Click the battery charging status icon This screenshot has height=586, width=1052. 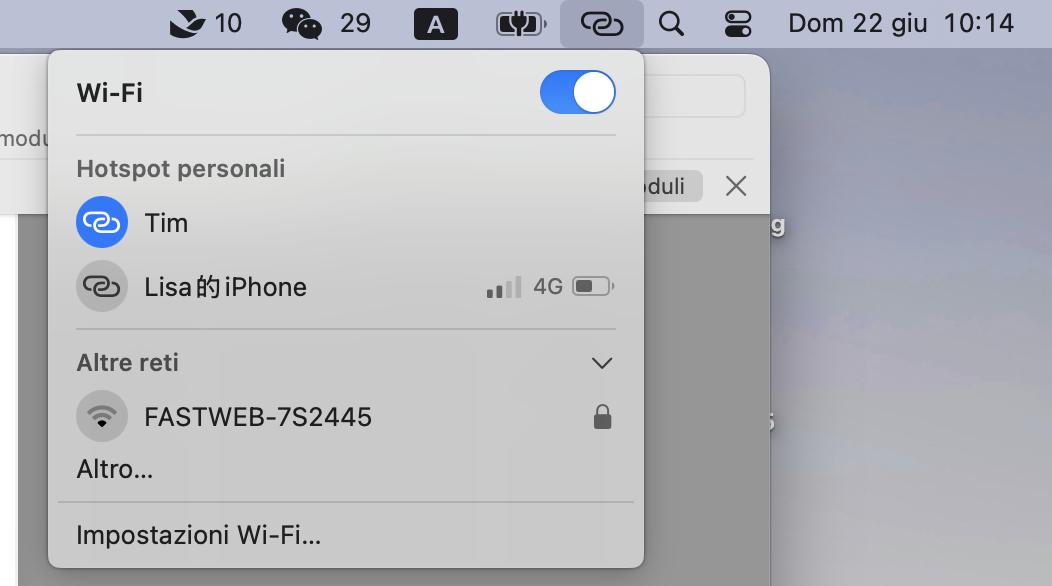coord(521,24)
